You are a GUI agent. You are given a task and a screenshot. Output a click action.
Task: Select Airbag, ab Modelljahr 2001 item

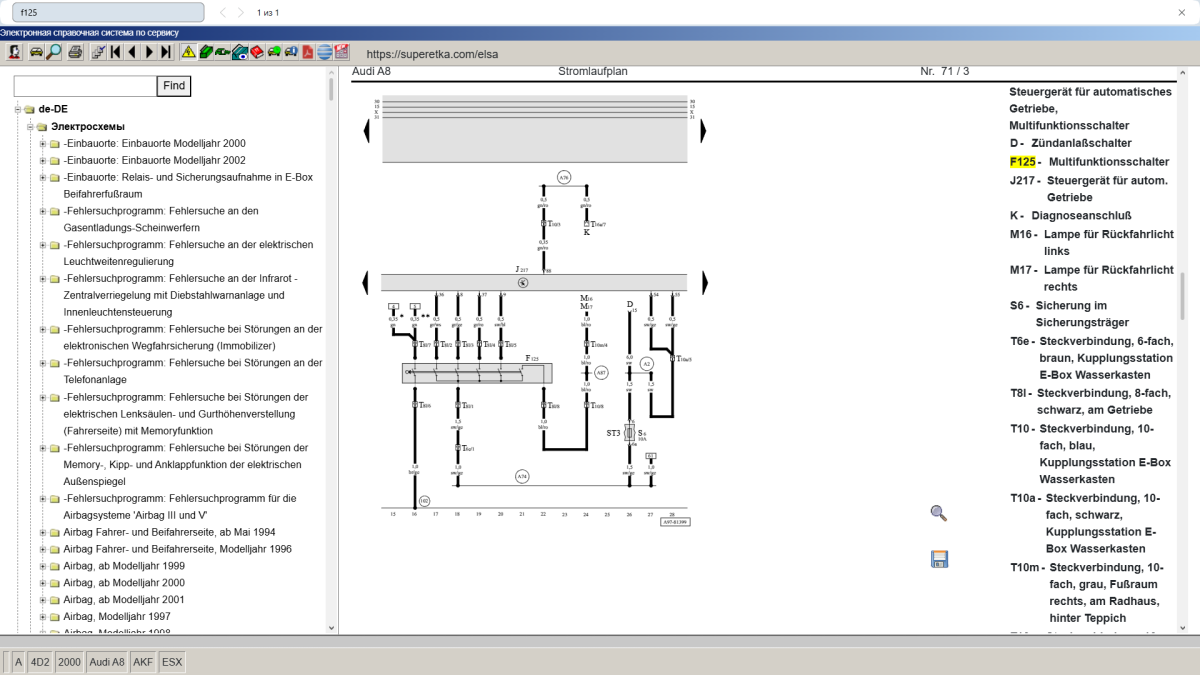124,600
